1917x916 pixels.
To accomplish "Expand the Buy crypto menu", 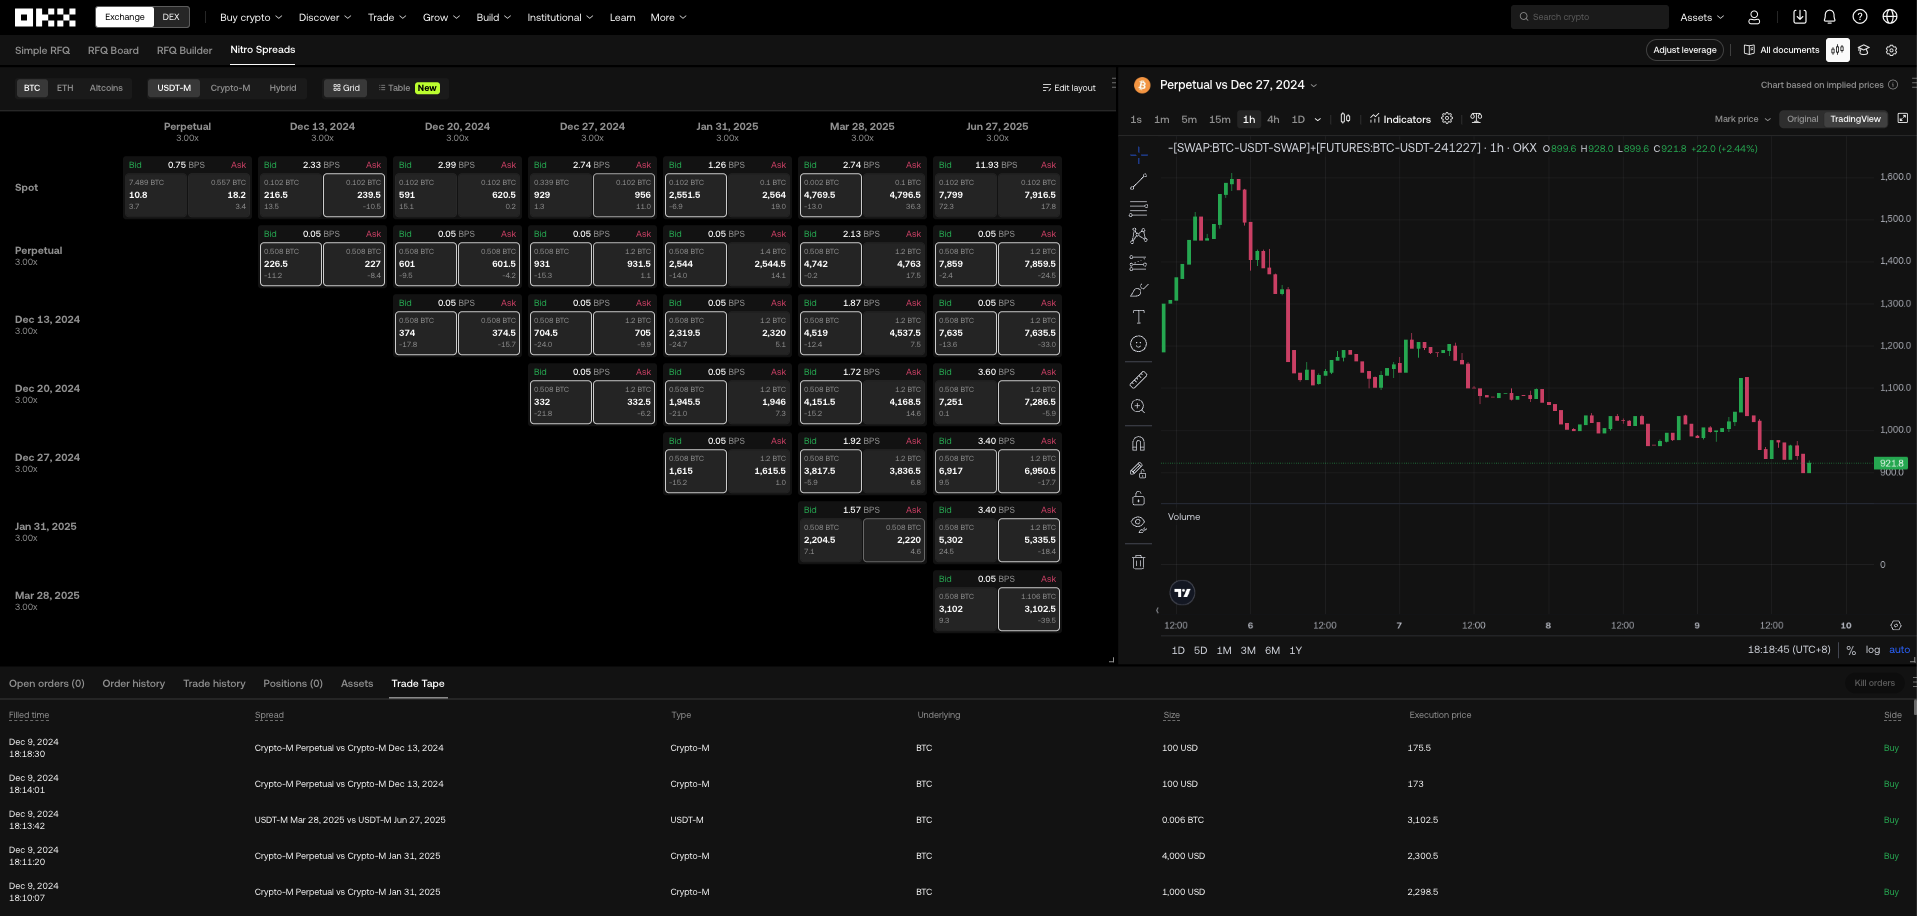I will click(251, 17).
